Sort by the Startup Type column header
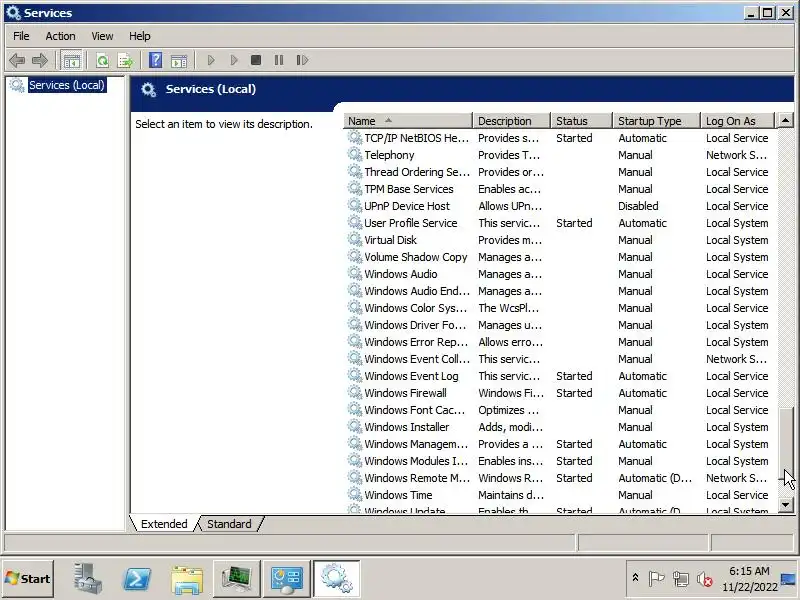Viewport: 800px width, 600px height. tap(657, 121)
